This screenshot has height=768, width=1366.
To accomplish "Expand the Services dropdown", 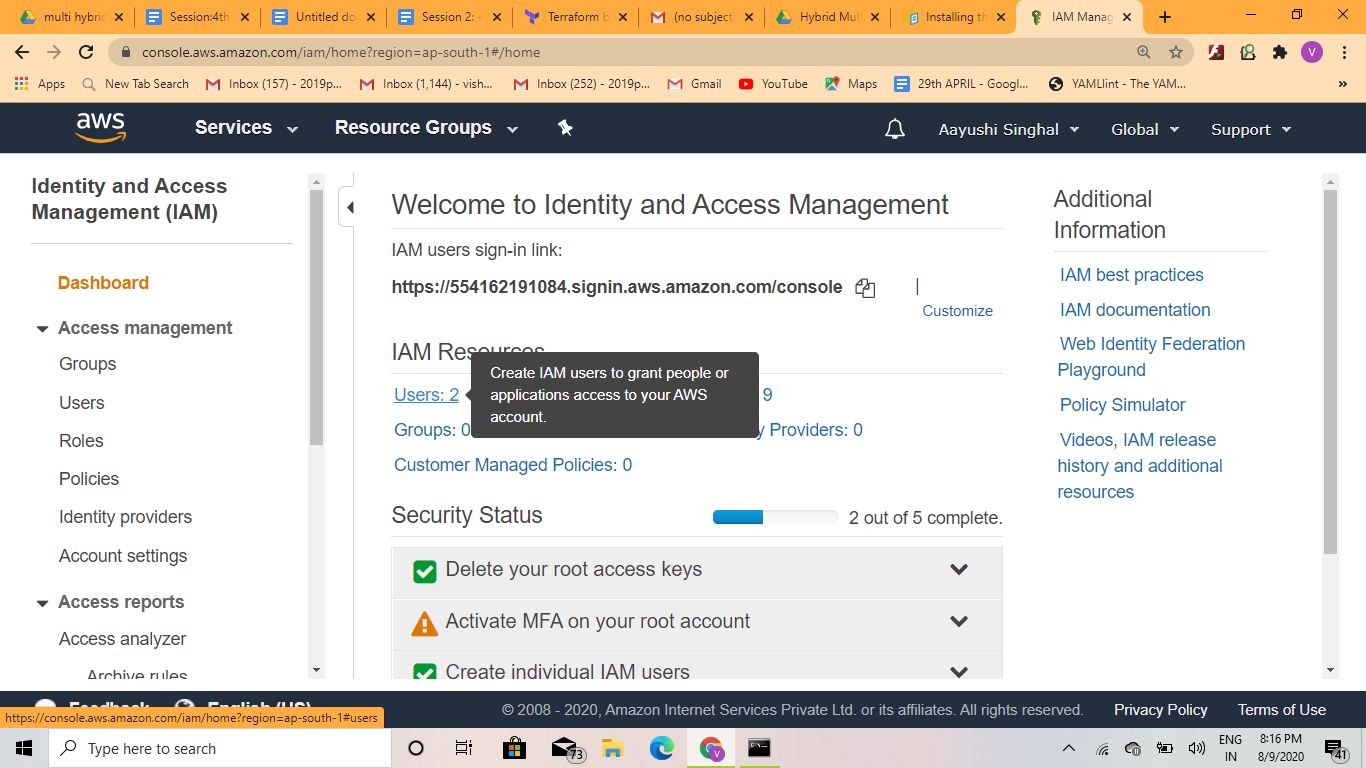I will [246, 128].
